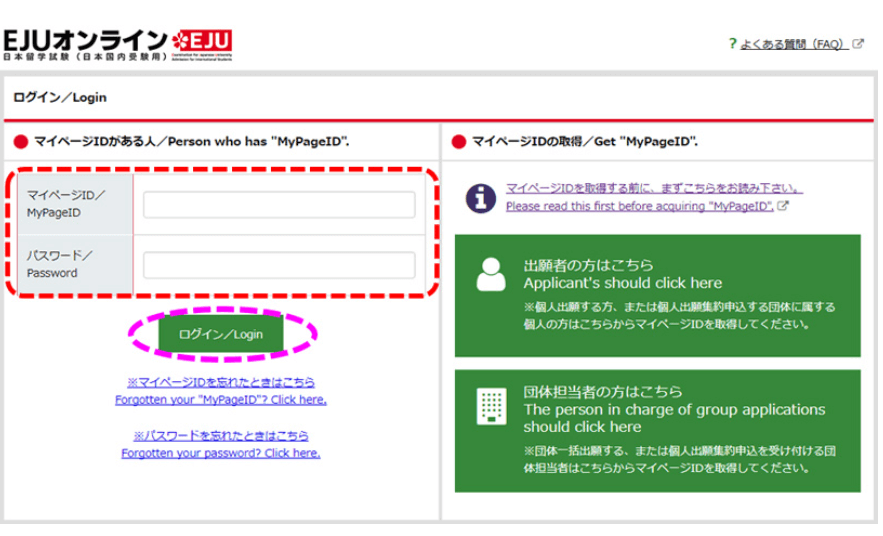Open Japanese read-before-acquiring MyPageID link
The image size is (883, 536).
point(654,188)
